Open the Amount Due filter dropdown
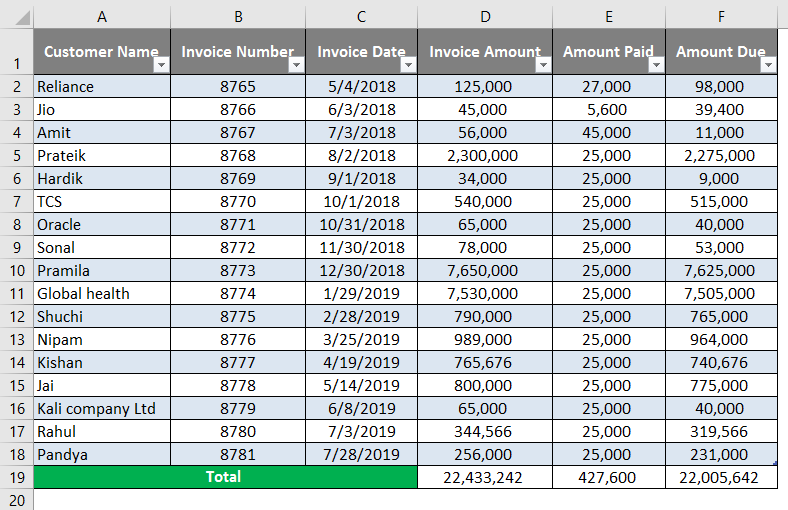 [768, 65]
